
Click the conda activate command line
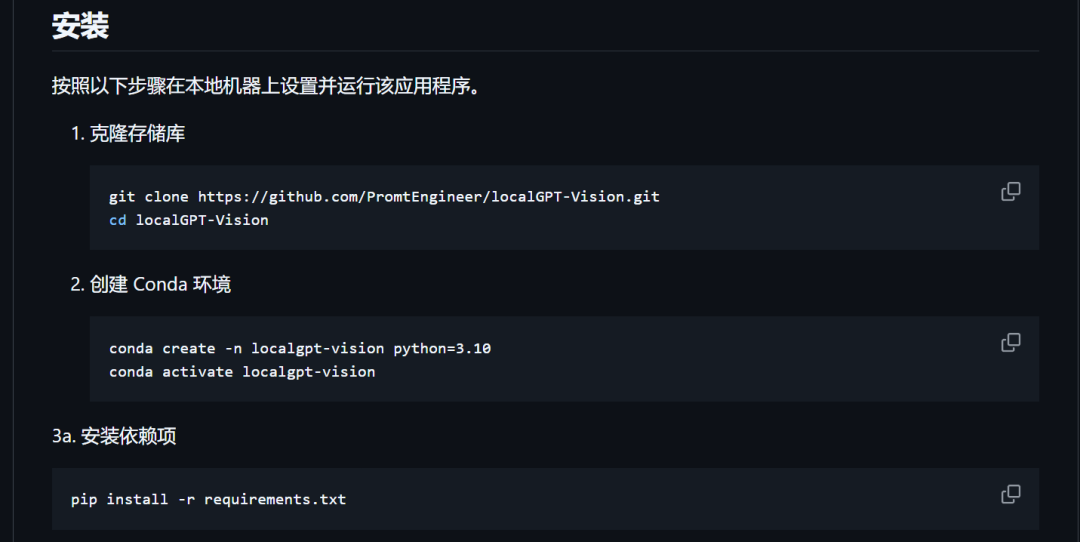(x=242, y=372)
